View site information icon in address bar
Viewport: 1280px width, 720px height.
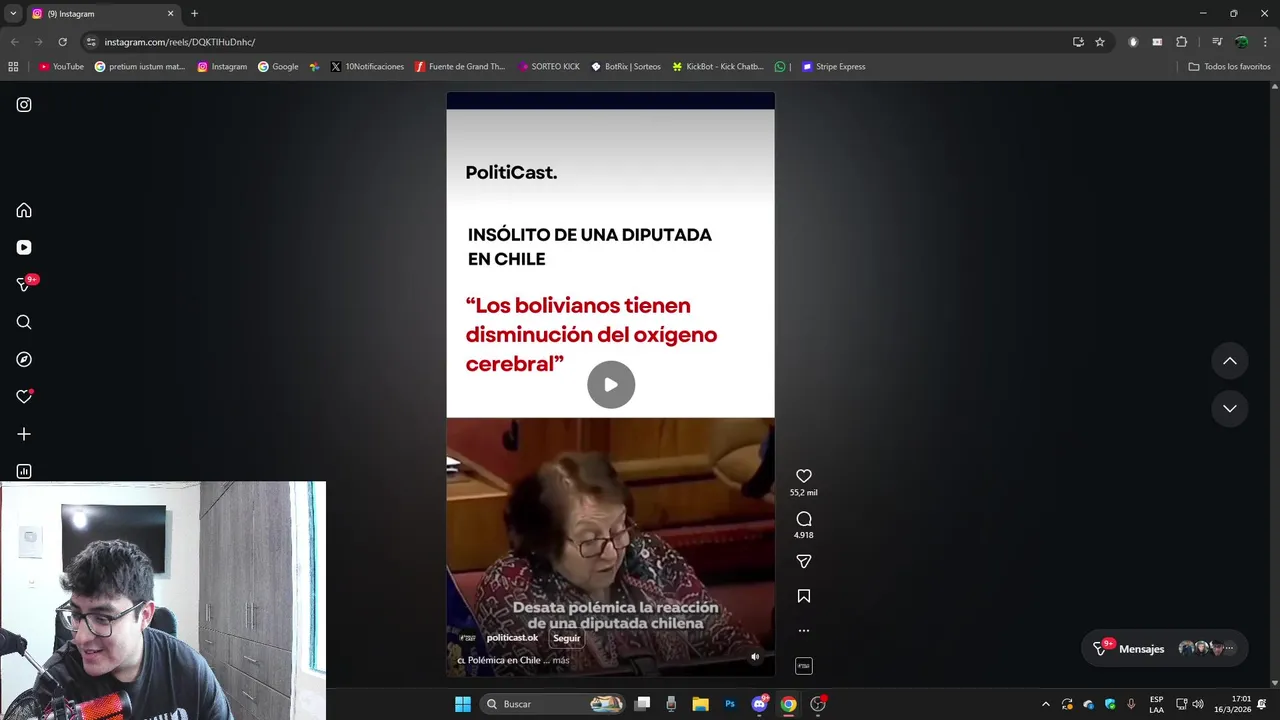coord(91,42)
